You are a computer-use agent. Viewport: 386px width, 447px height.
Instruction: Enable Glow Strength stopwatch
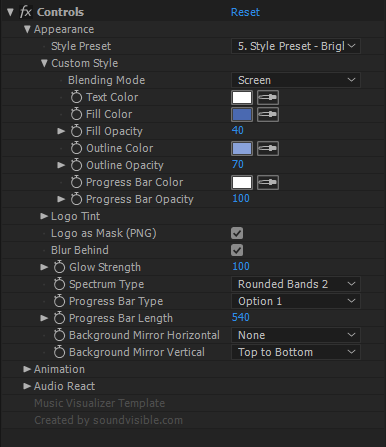pos(59,267)
